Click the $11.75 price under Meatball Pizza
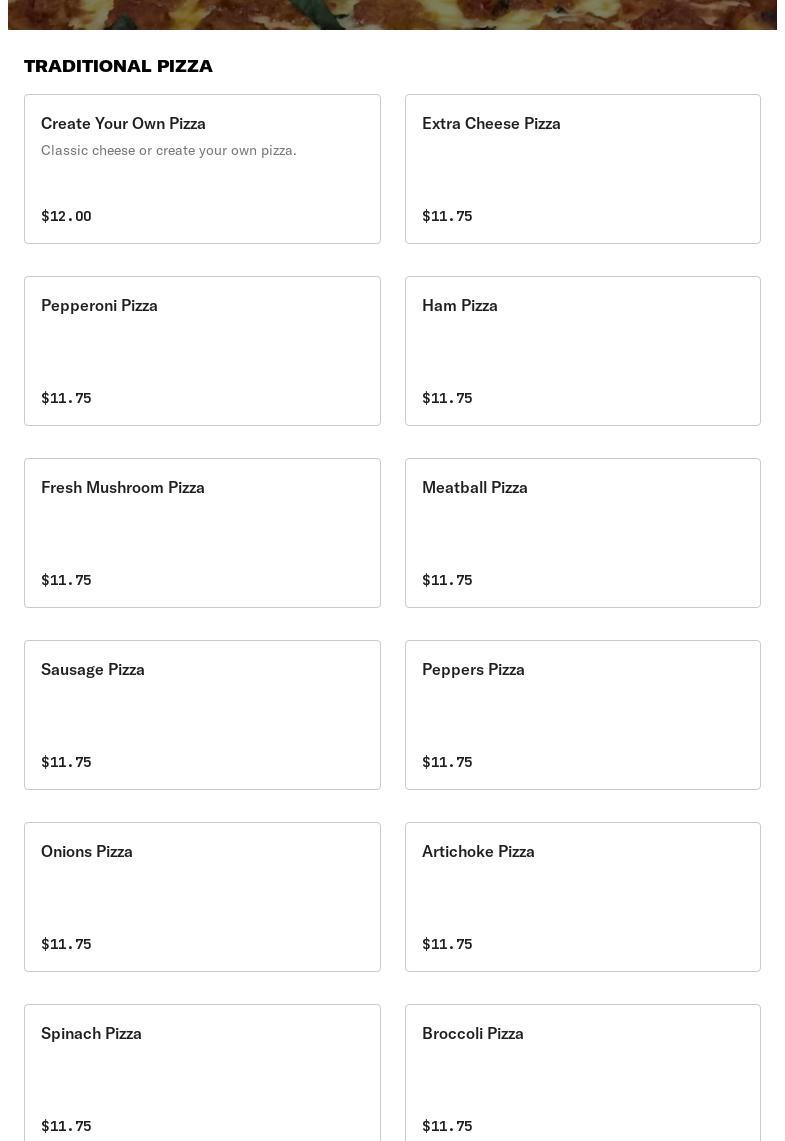This screenshot has width=785, height=1141. tap(447, 580)
